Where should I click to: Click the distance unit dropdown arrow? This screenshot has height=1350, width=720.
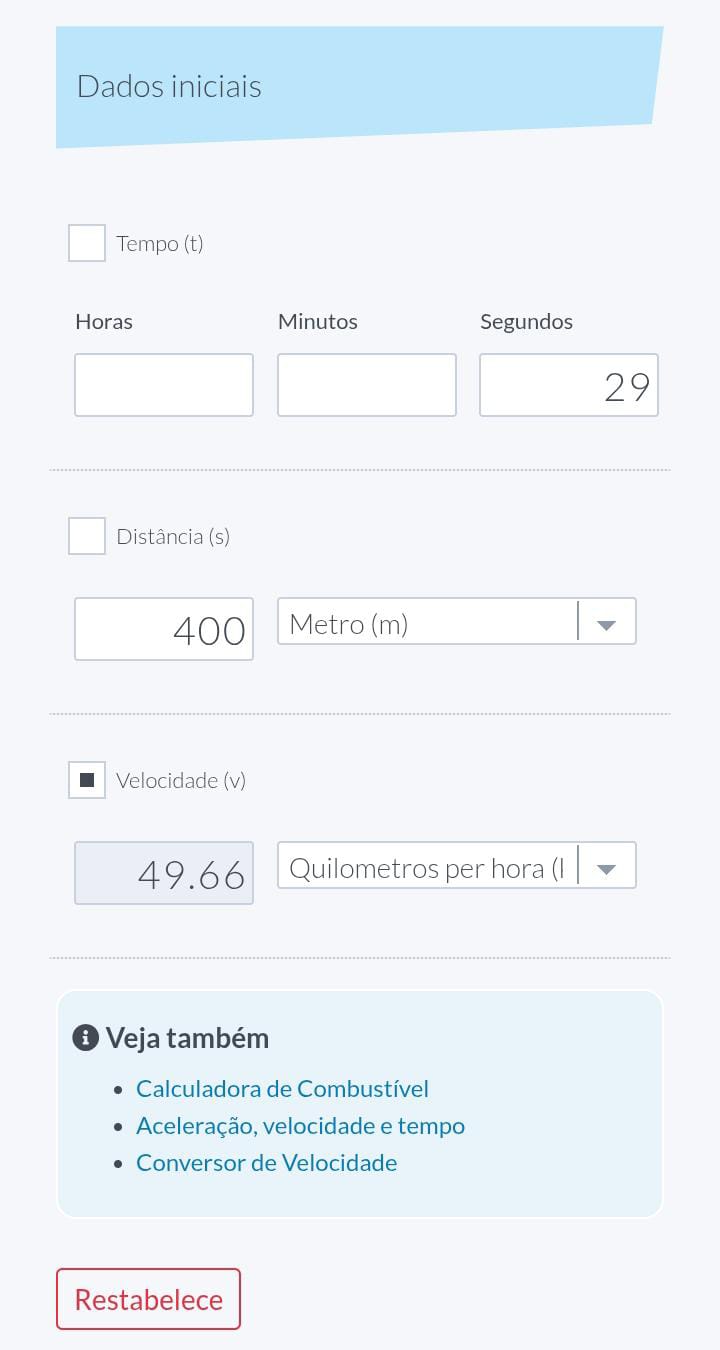[605, 625]
